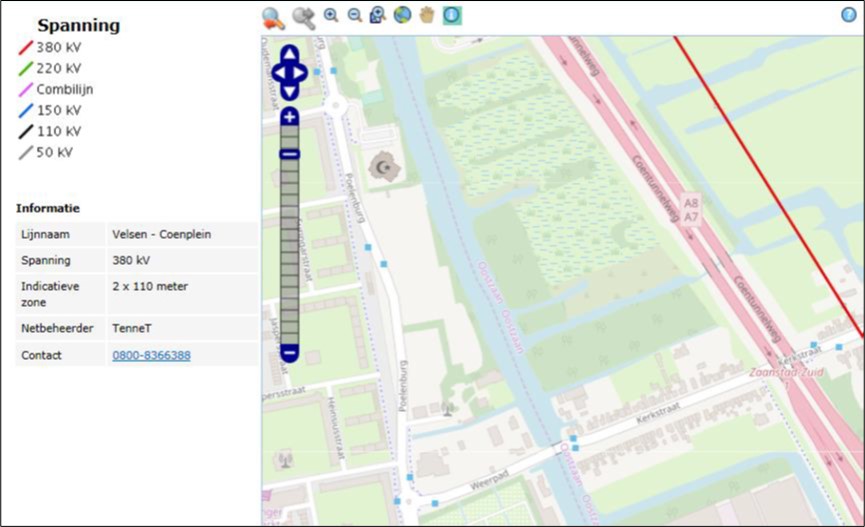The image size is (865, 527).
Task: Pan the map down with arrow
Action: [x=289, y=92]
